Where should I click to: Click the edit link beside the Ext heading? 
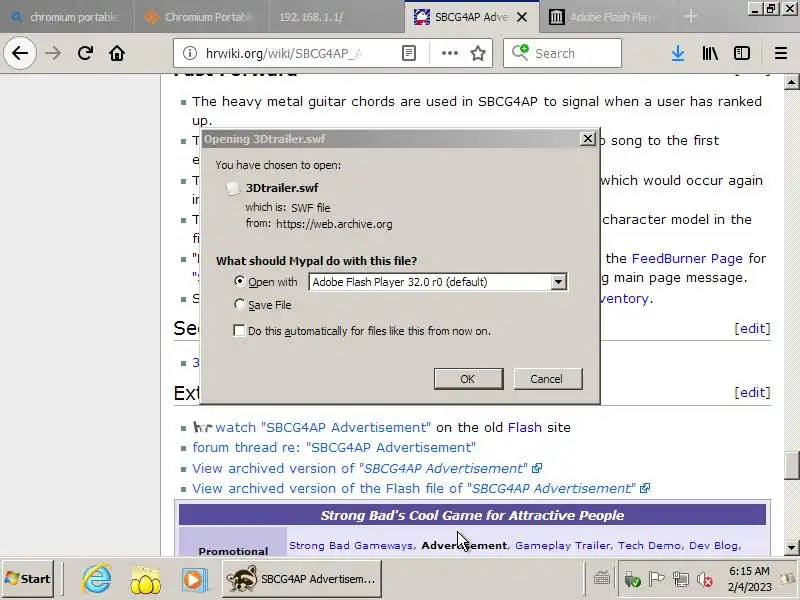[x=752, y=392]
